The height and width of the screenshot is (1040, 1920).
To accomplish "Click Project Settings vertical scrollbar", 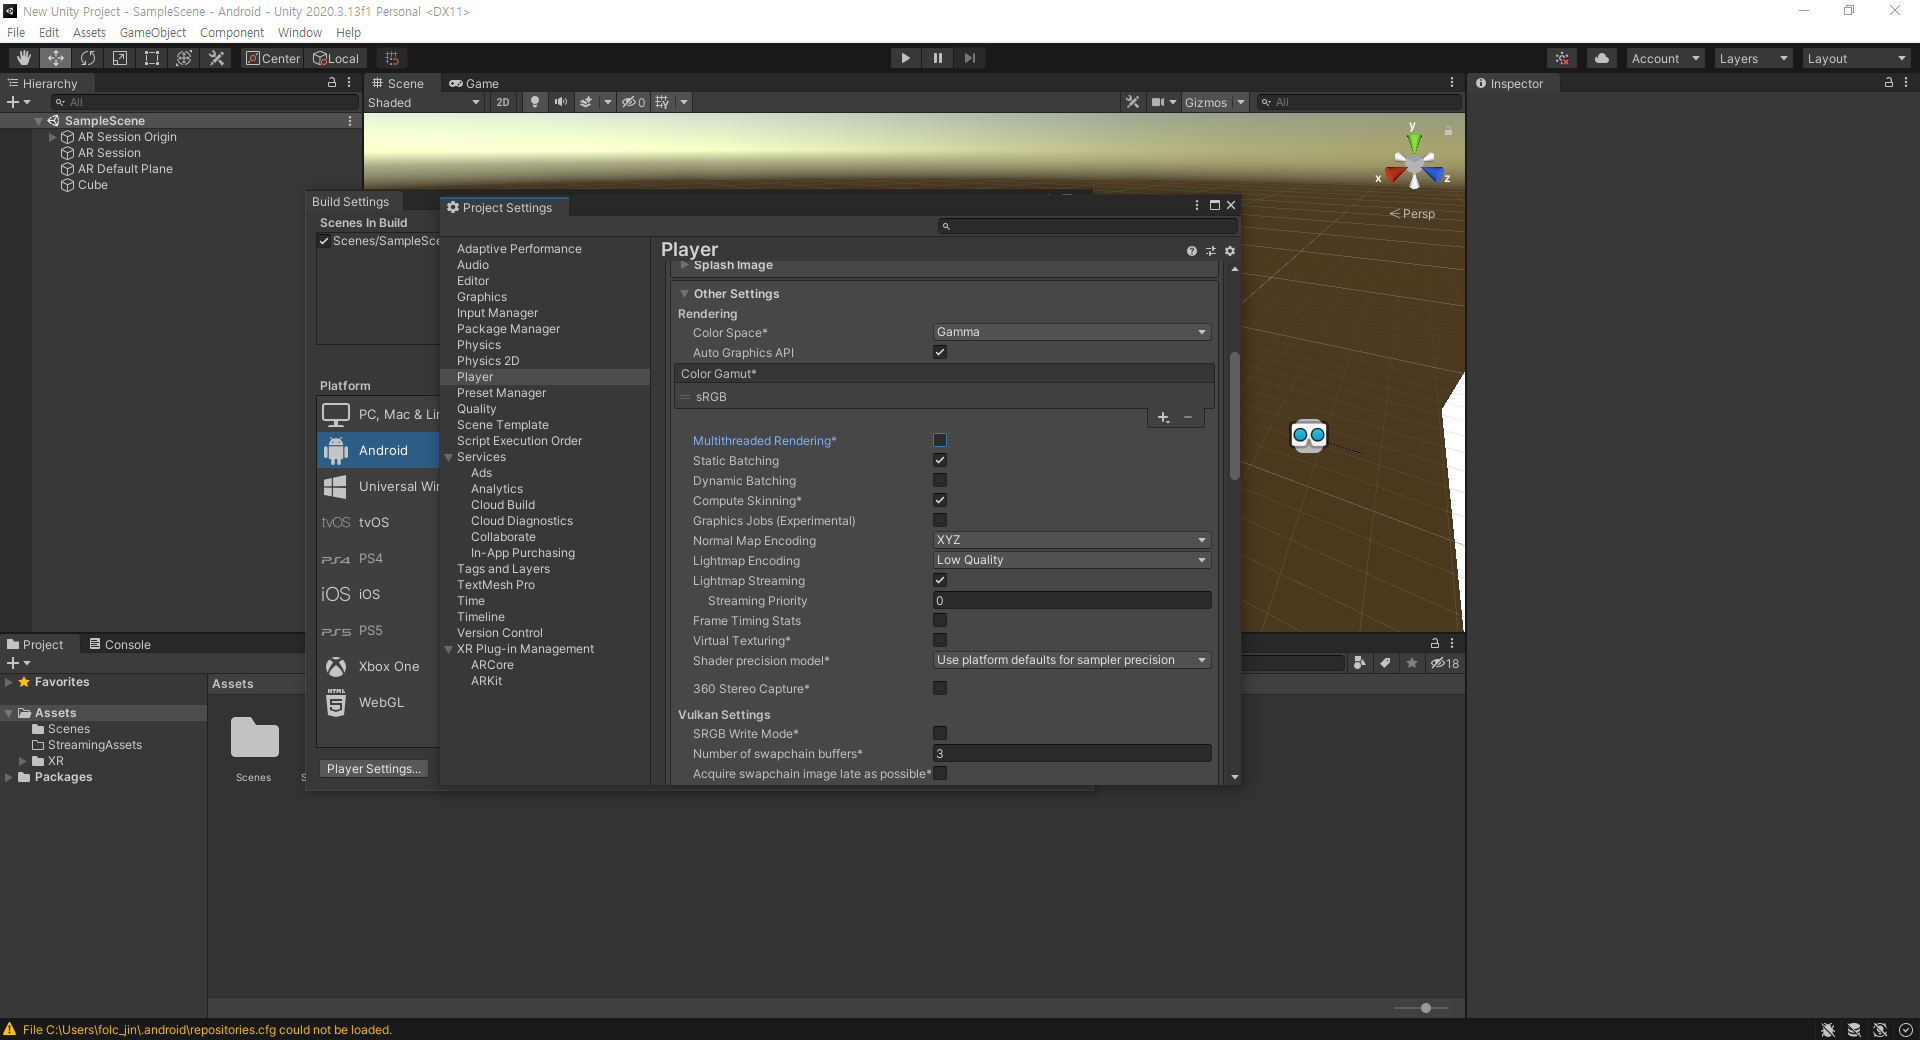I will [x=1235, y=415].
